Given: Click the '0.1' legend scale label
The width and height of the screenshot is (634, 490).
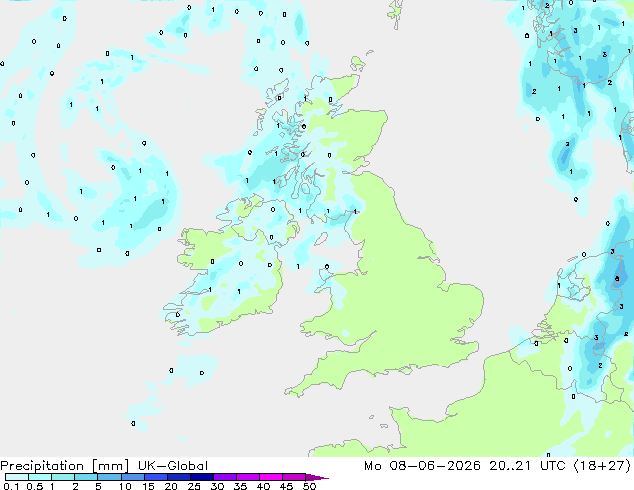Looking at the screenshot, I should [11, 486].
